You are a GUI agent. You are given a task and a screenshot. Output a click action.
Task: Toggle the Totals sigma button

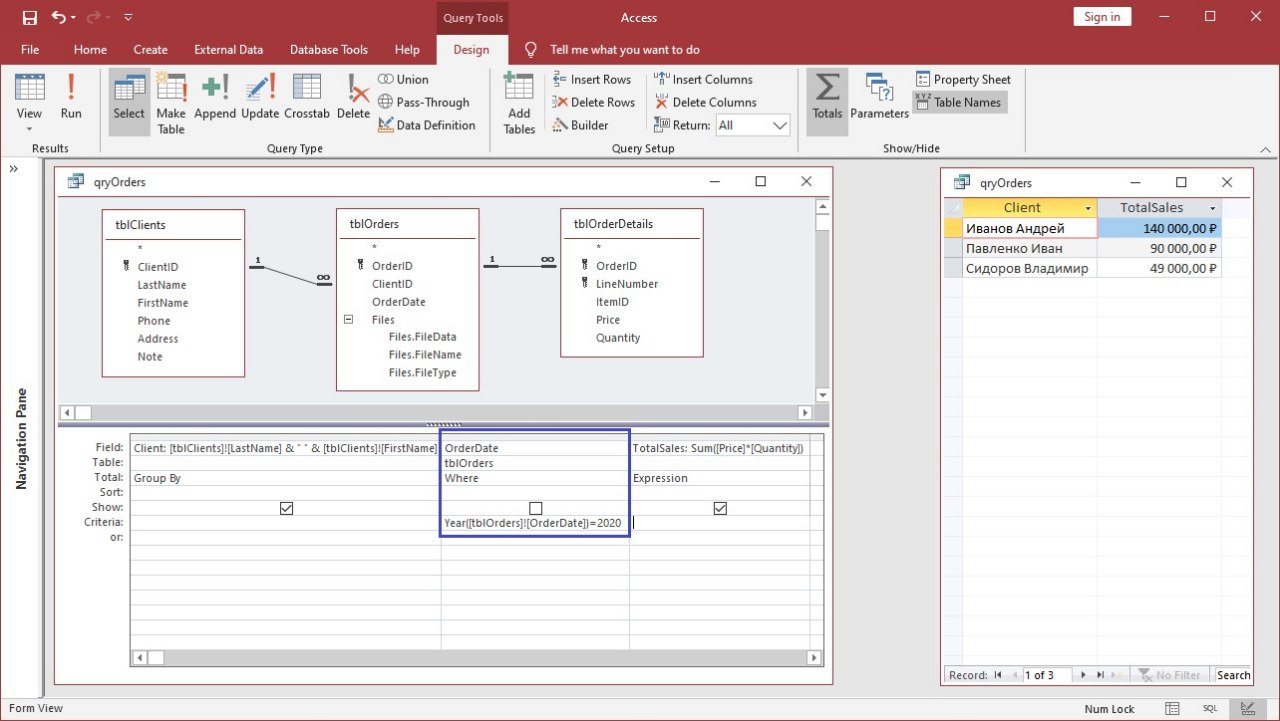[x=827, y=98]
